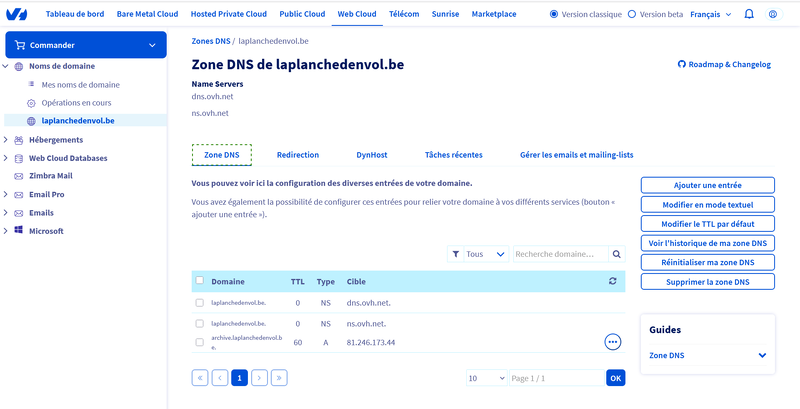Screen dimensions: 800x409
Task: Click the globe icon beside laplanchedenvol.be
Action: coord(31,121)
